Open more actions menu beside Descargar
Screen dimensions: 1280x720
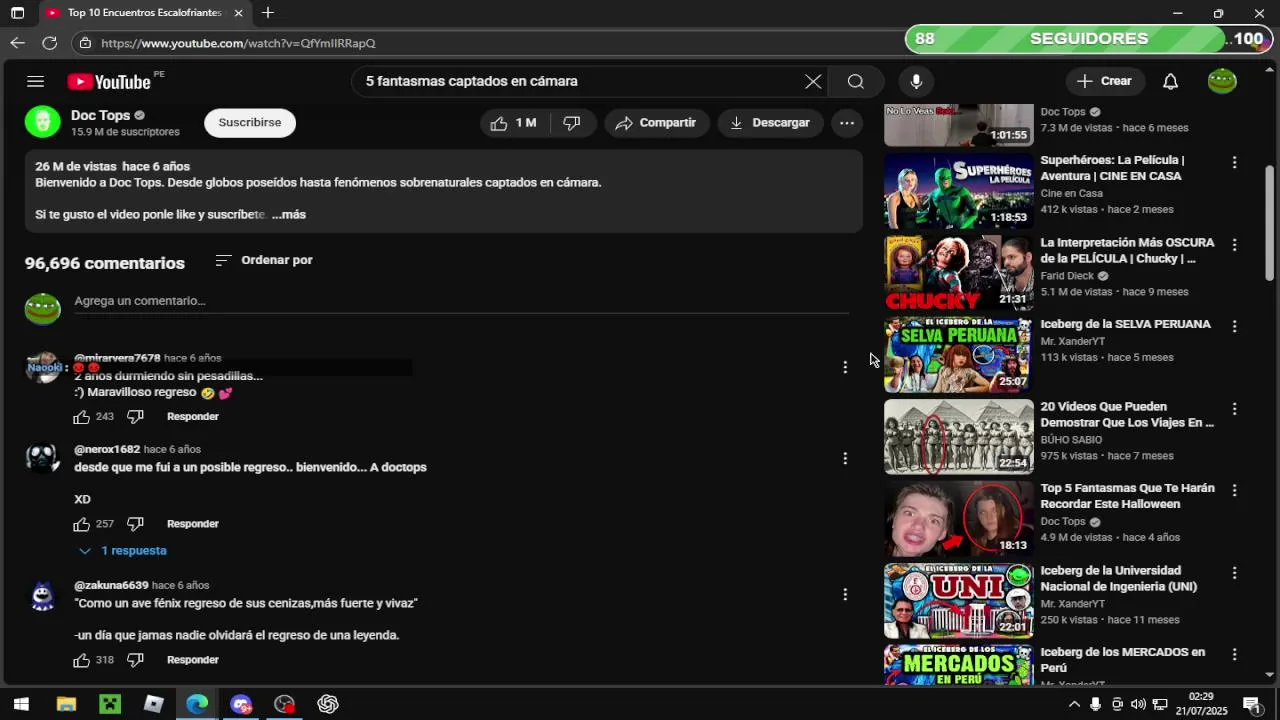846,123
